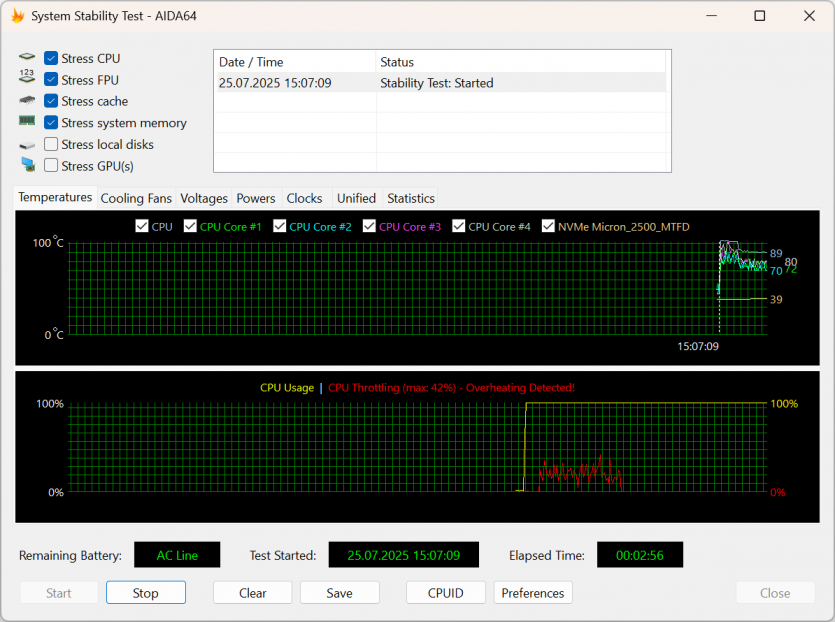
Task: Open the Clocks tab
Action: click(304, 198)
